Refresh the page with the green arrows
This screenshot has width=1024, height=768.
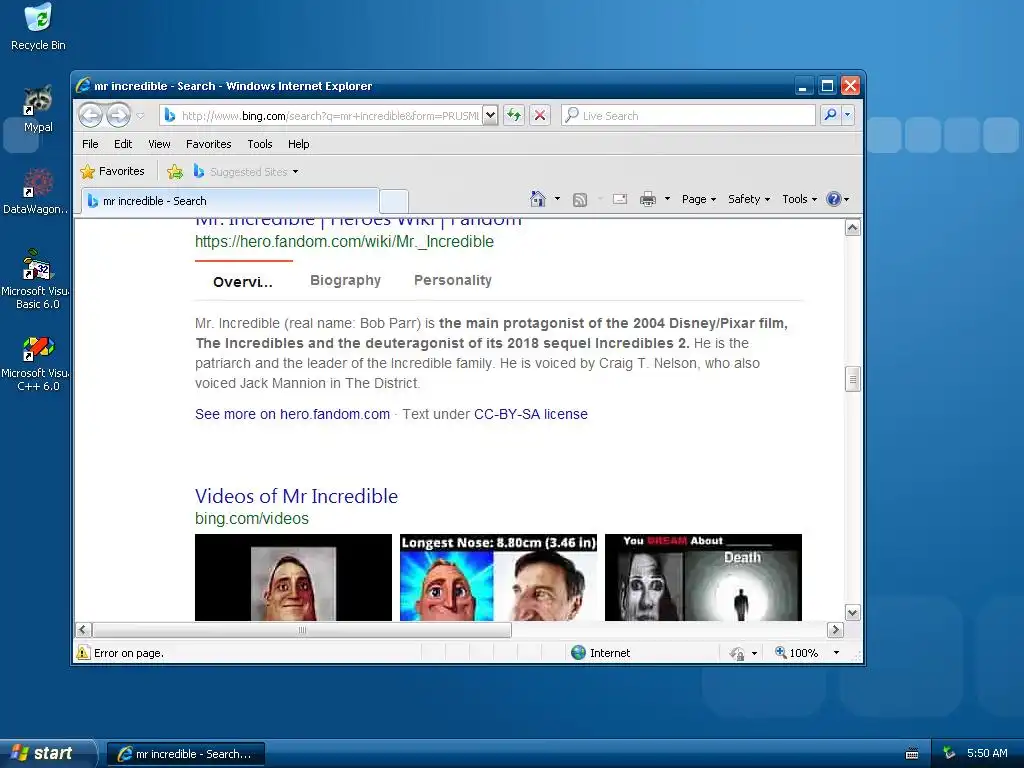(x=514, y=116)
